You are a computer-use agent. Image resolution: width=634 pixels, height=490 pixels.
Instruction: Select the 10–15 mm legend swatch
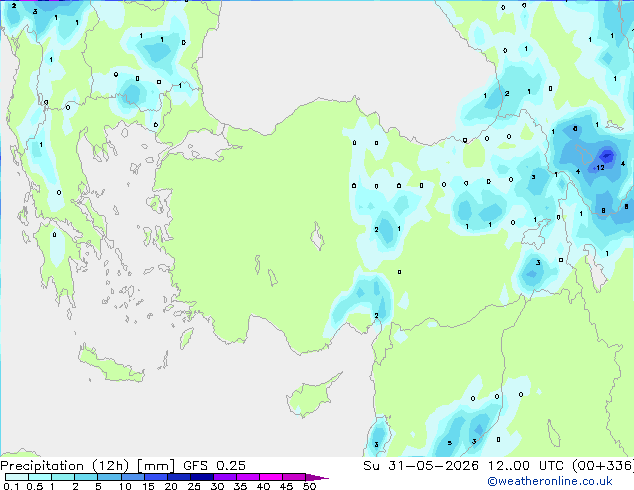click(x=132, y=477)
